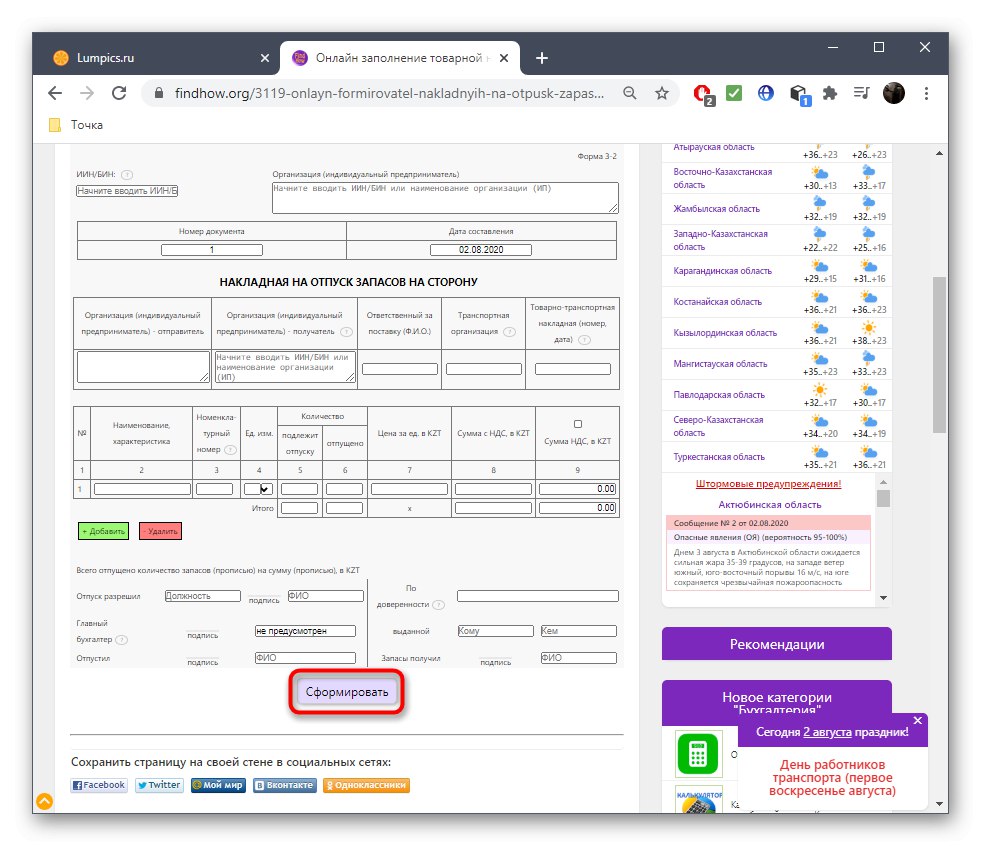Select the Онлайн заполнение товарной tab
The width and height of the screenshot is (981, 846).
point(390,57)
